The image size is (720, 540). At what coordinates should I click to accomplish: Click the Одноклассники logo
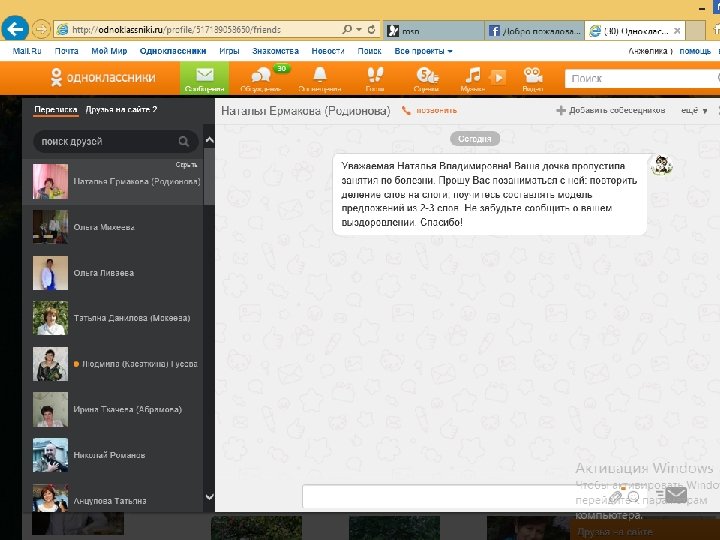103,77
